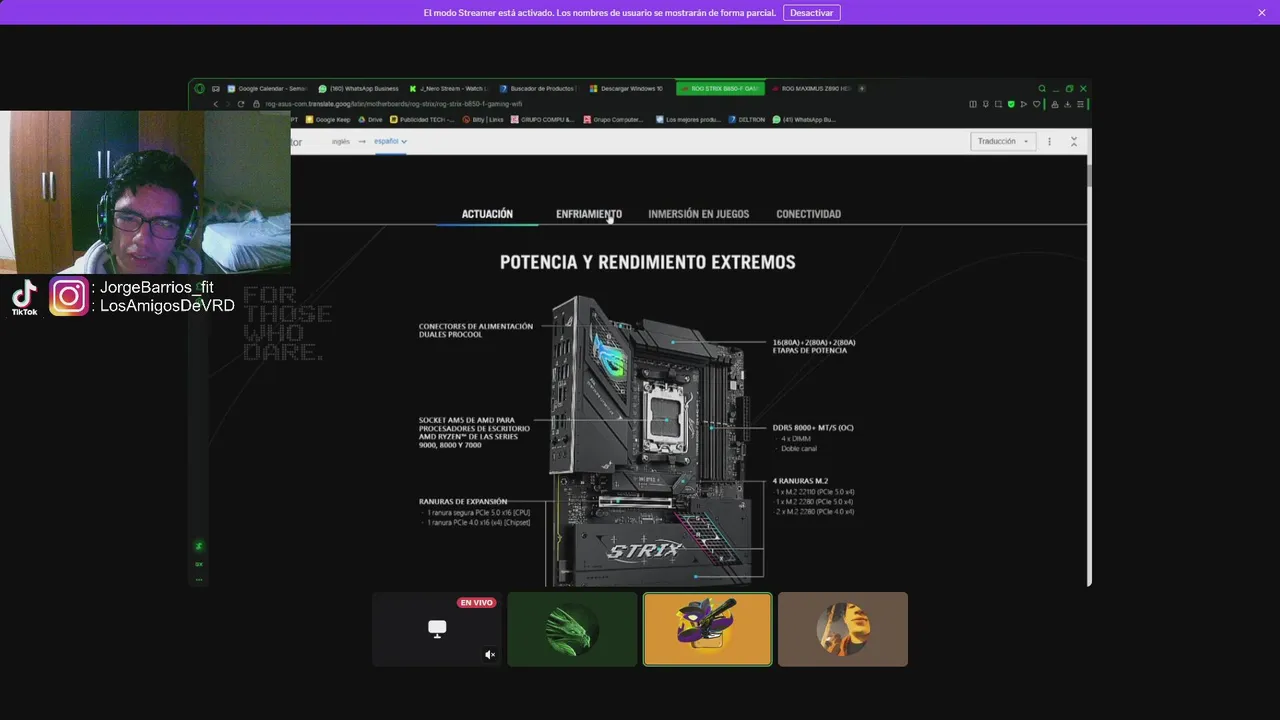The image size is (1280, 720).
Task: Select the CONECTIVIDAD section tab
Action: (808, 214)
